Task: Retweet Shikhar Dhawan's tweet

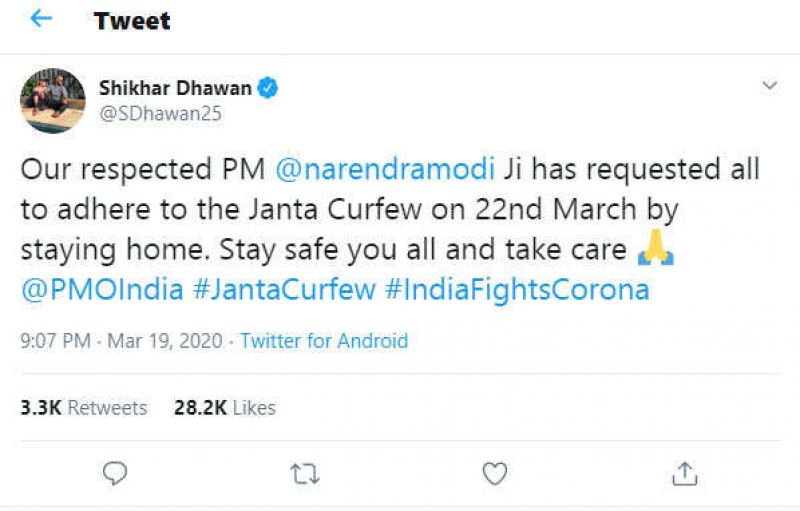Action: [x=303, y=471]
